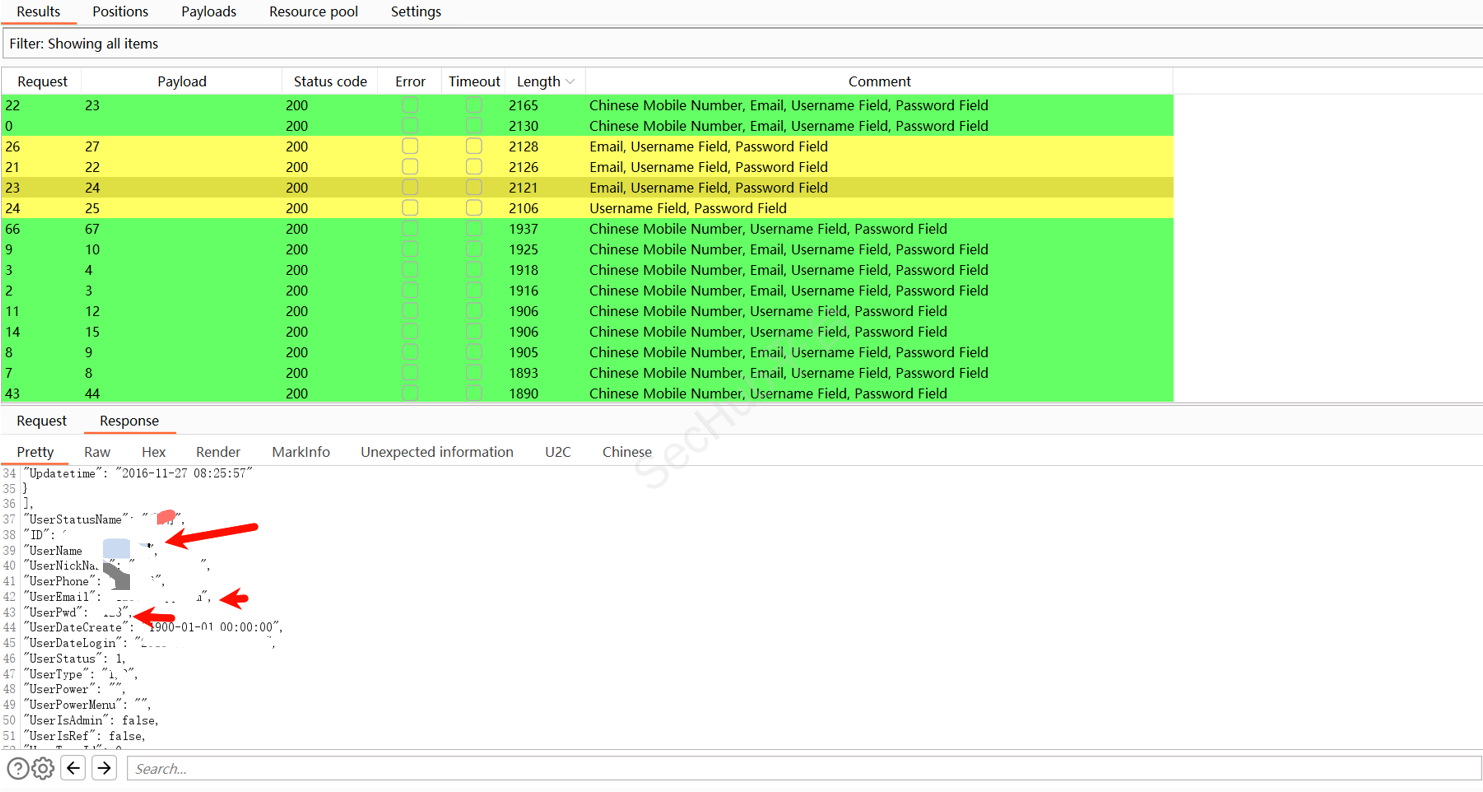The height and width of the screenshot is (792, 1483).
Task: Open search settings gear icon
Action: [43, 768]
